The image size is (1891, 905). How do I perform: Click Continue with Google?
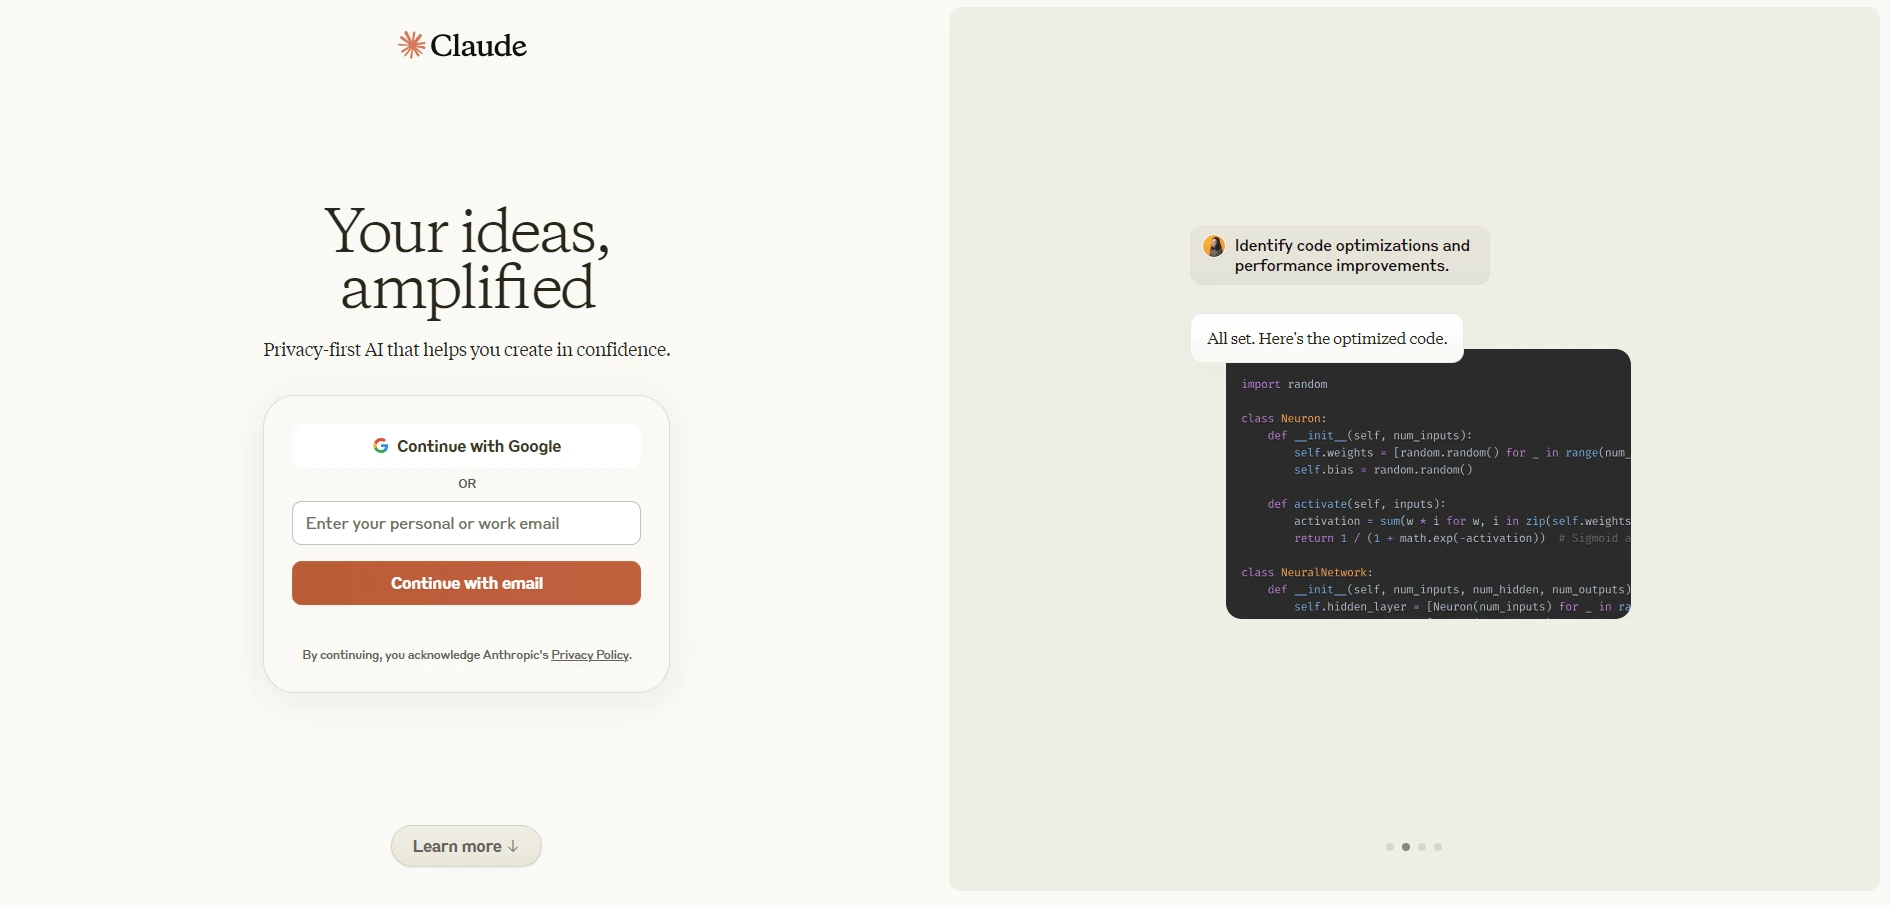466,446
